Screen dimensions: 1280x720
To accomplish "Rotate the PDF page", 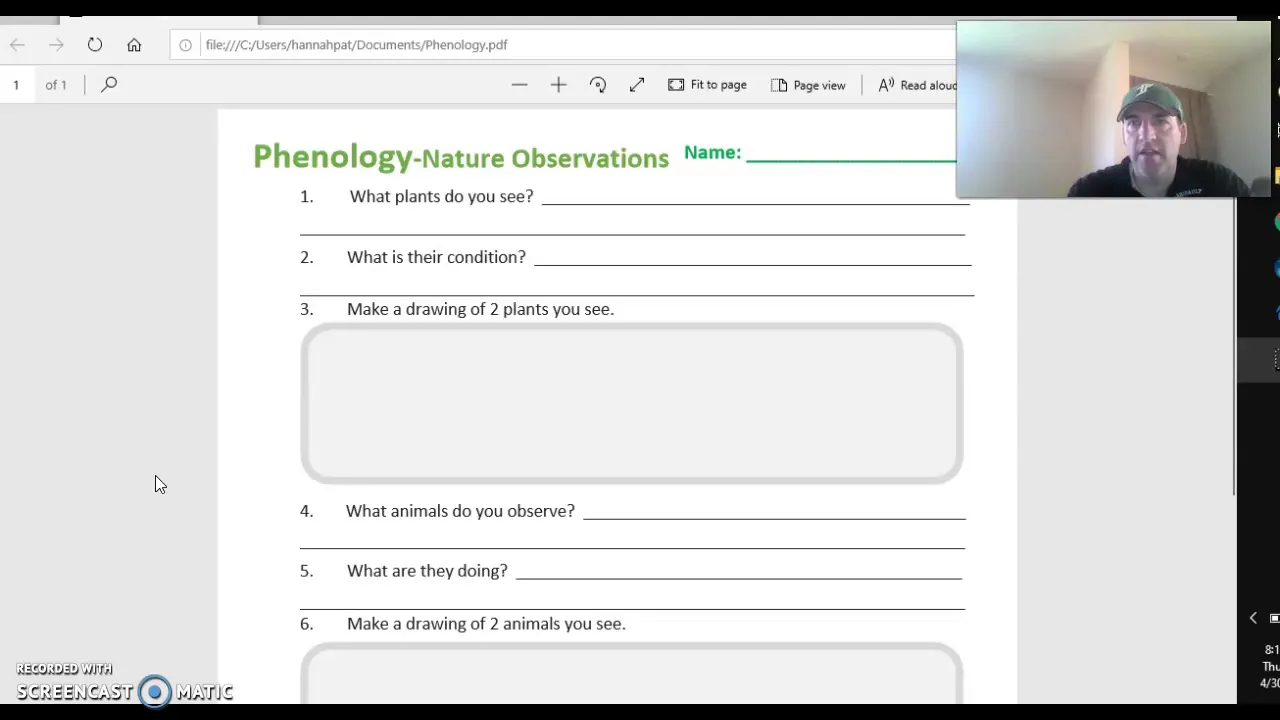I will point(598,85).
